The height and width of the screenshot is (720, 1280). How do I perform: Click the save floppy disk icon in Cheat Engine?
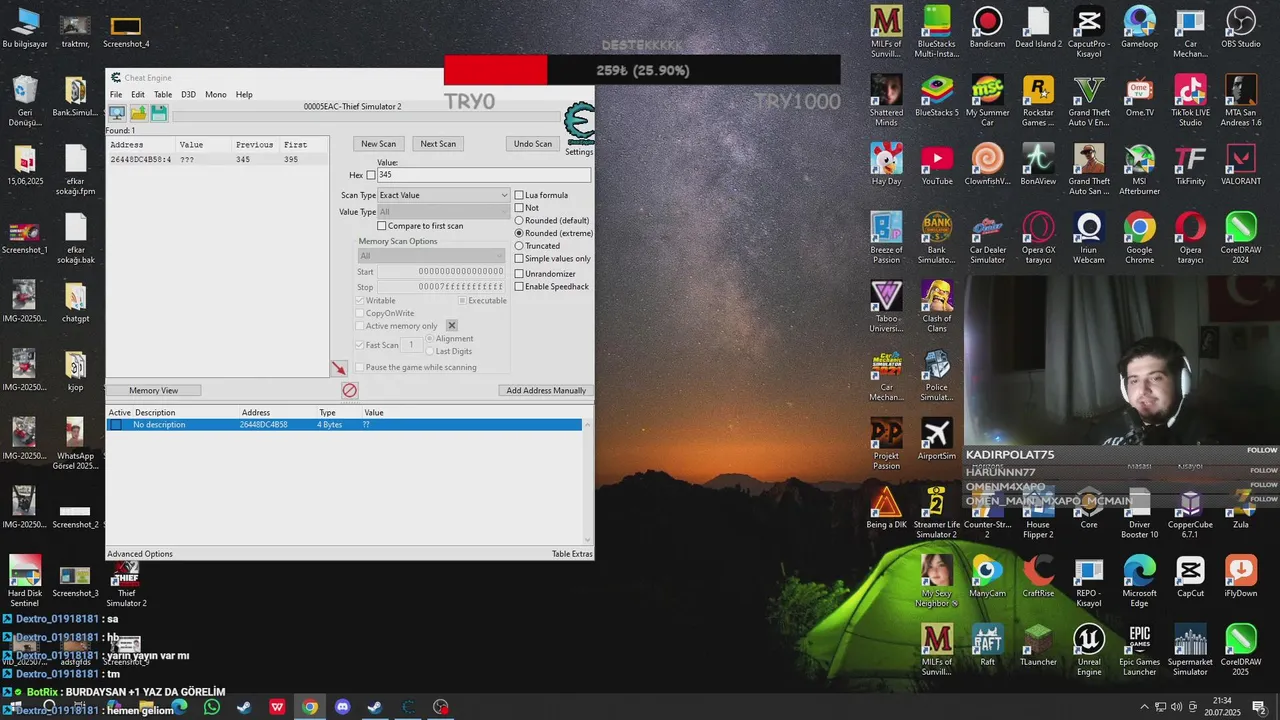[x=158, y=113]
